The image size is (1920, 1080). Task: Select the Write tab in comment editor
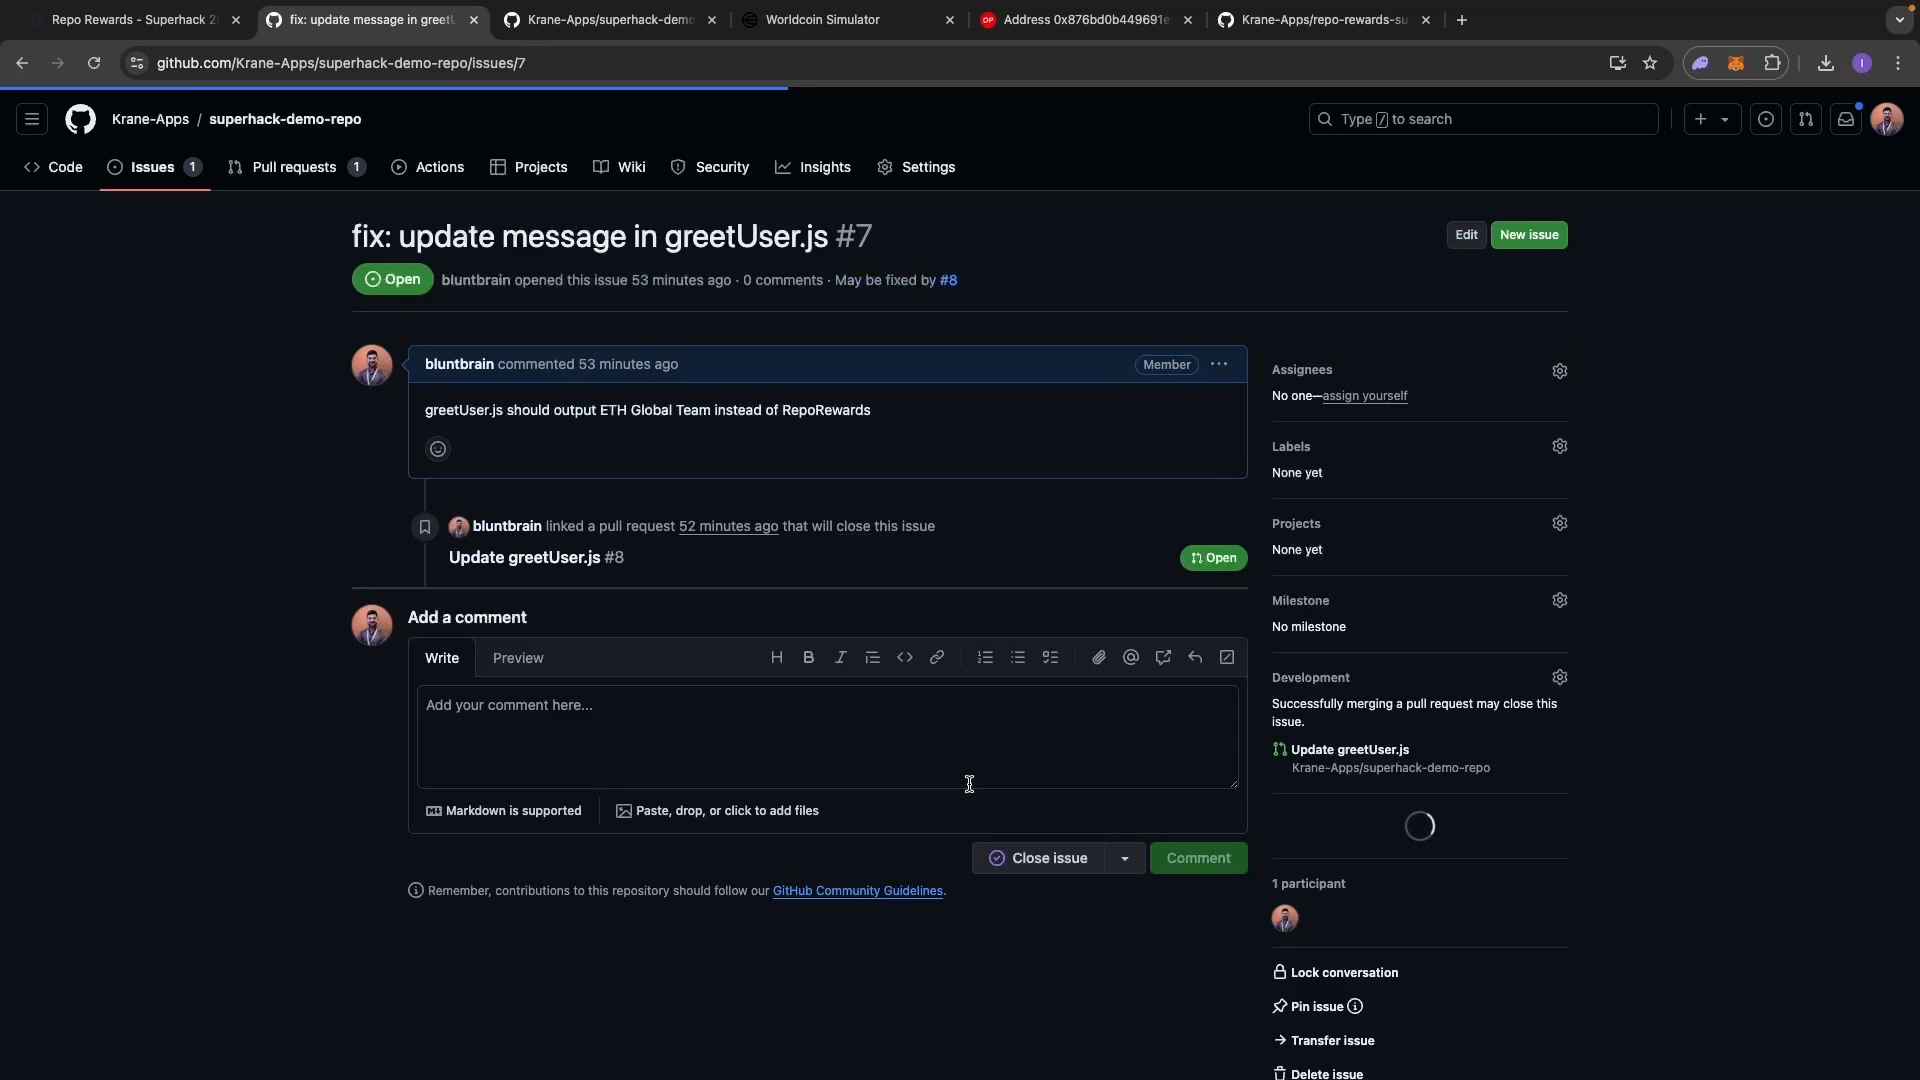[x=442, y=658]
